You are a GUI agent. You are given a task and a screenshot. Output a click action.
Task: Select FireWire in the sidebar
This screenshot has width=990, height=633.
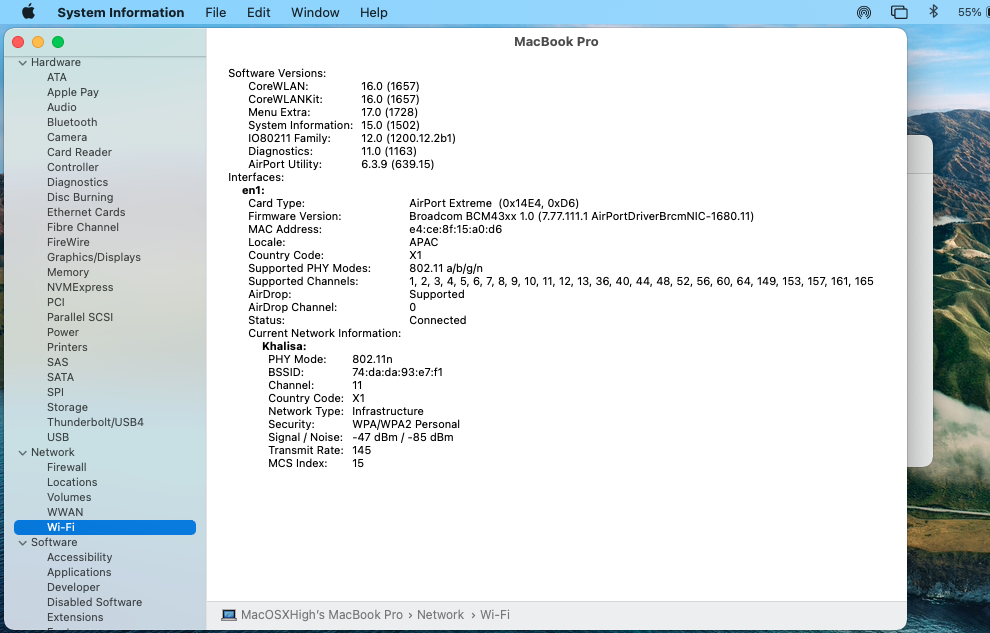pos(68,242)
